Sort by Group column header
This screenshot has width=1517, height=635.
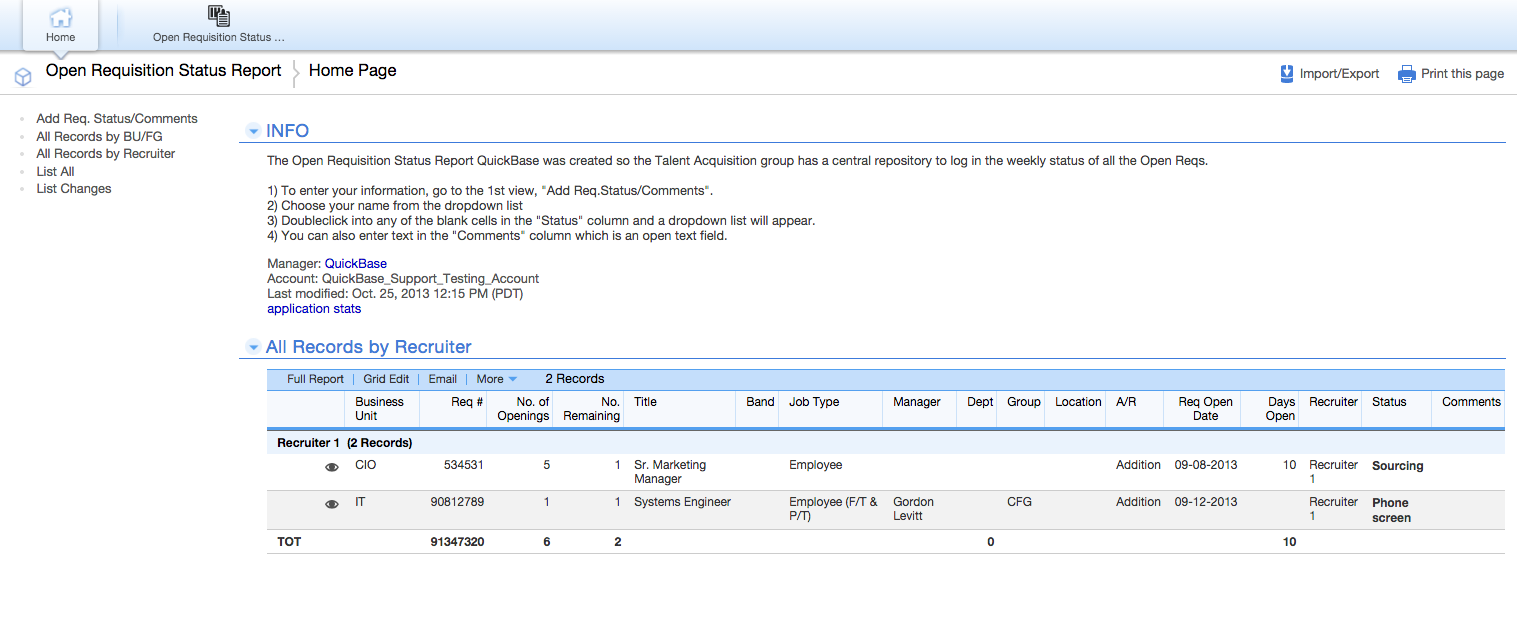point(1024,402)
